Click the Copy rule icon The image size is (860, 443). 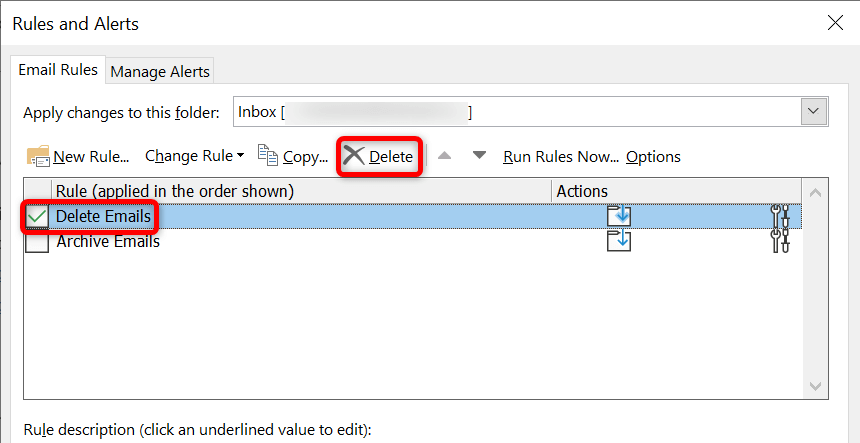coord(268,155)
